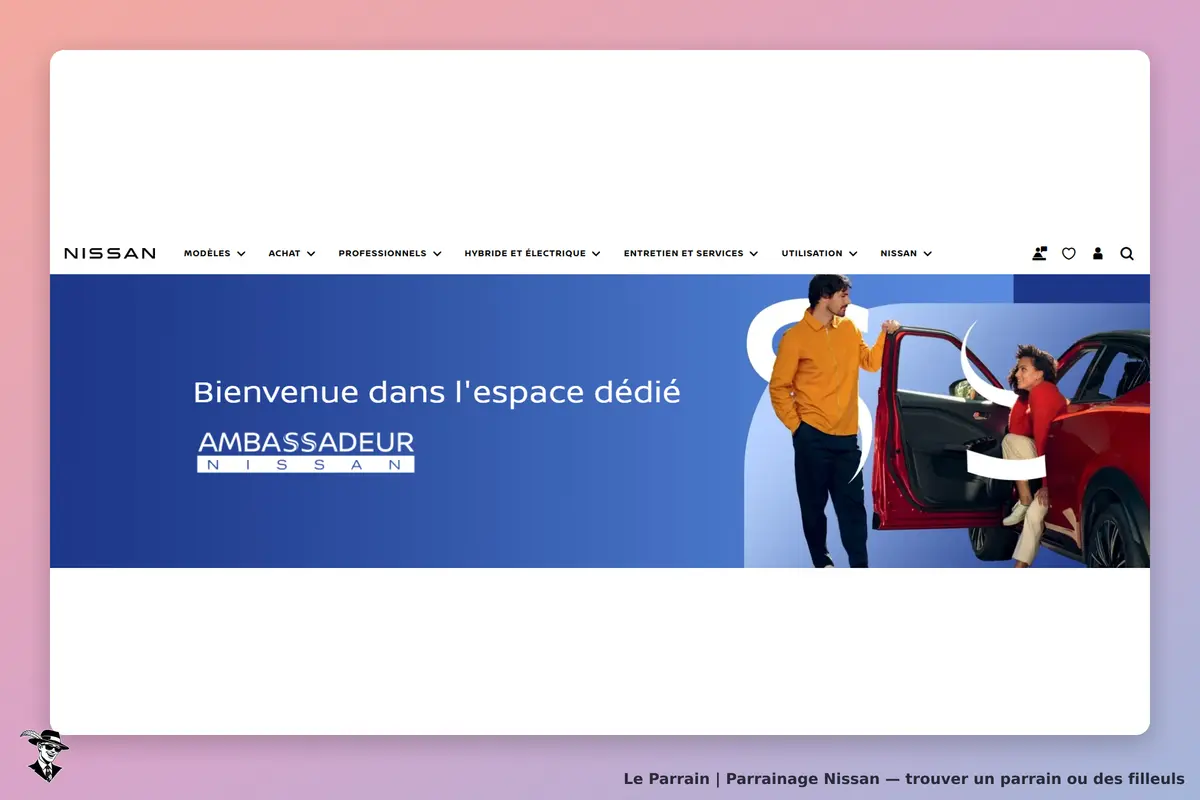Click the Le Parrain mascot logo with hat
This screenshot has width=1200, height=800.
(43, 755)
